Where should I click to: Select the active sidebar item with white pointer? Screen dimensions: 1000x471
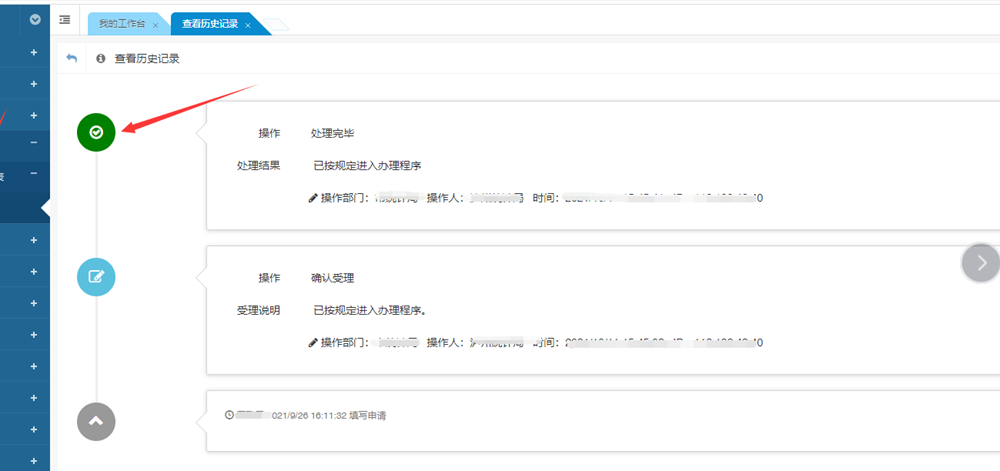(x=22, y=207)
